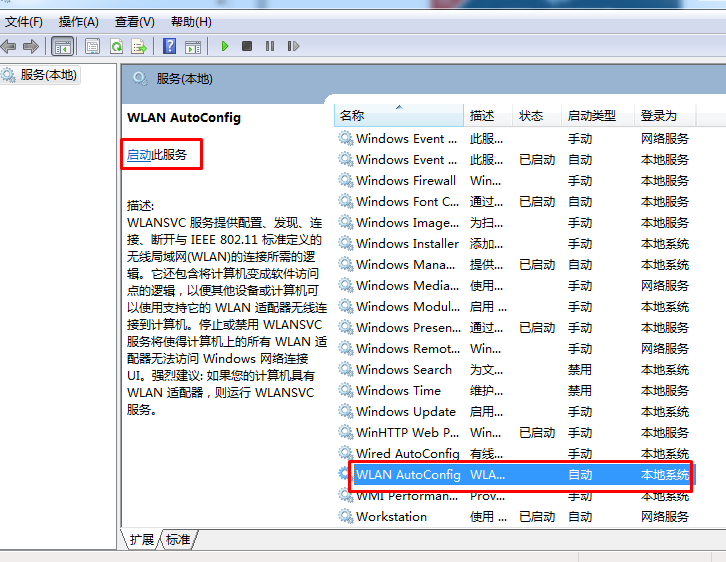Open the 操作(A) menu
Image resolution: width=726 pixels, height=562 pixels.
click(78, 21)
